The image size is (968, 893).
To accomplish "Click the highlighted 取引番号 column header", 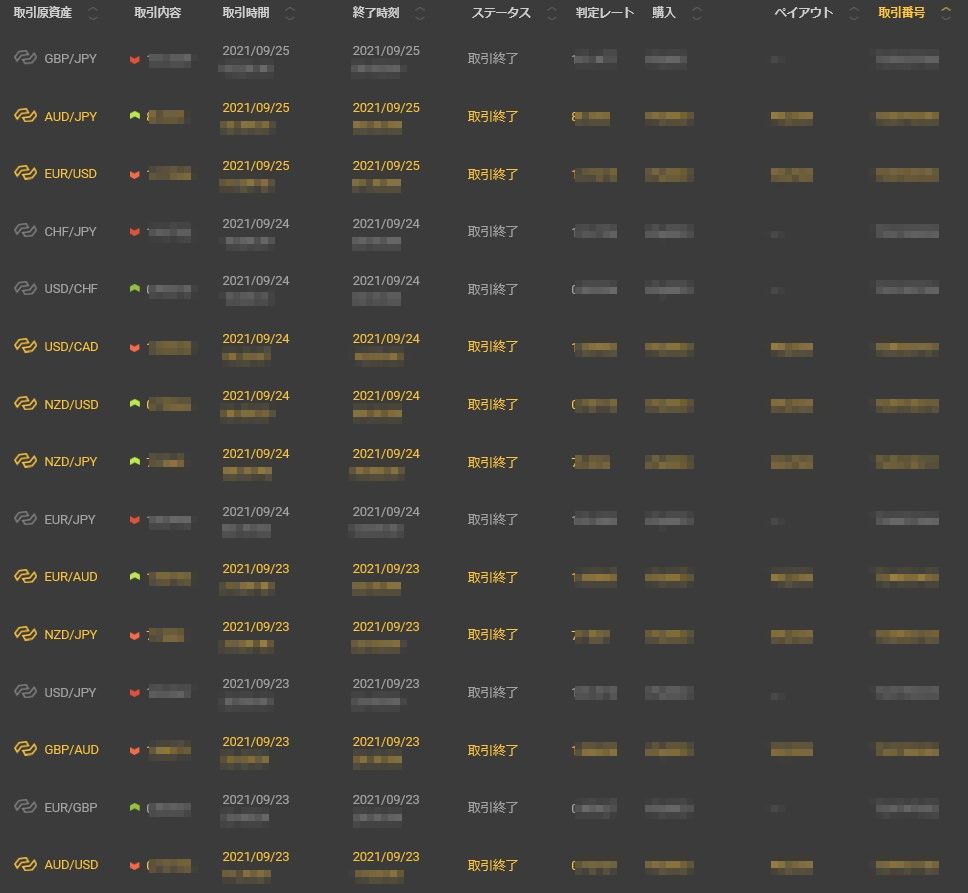I will point(901,14).
